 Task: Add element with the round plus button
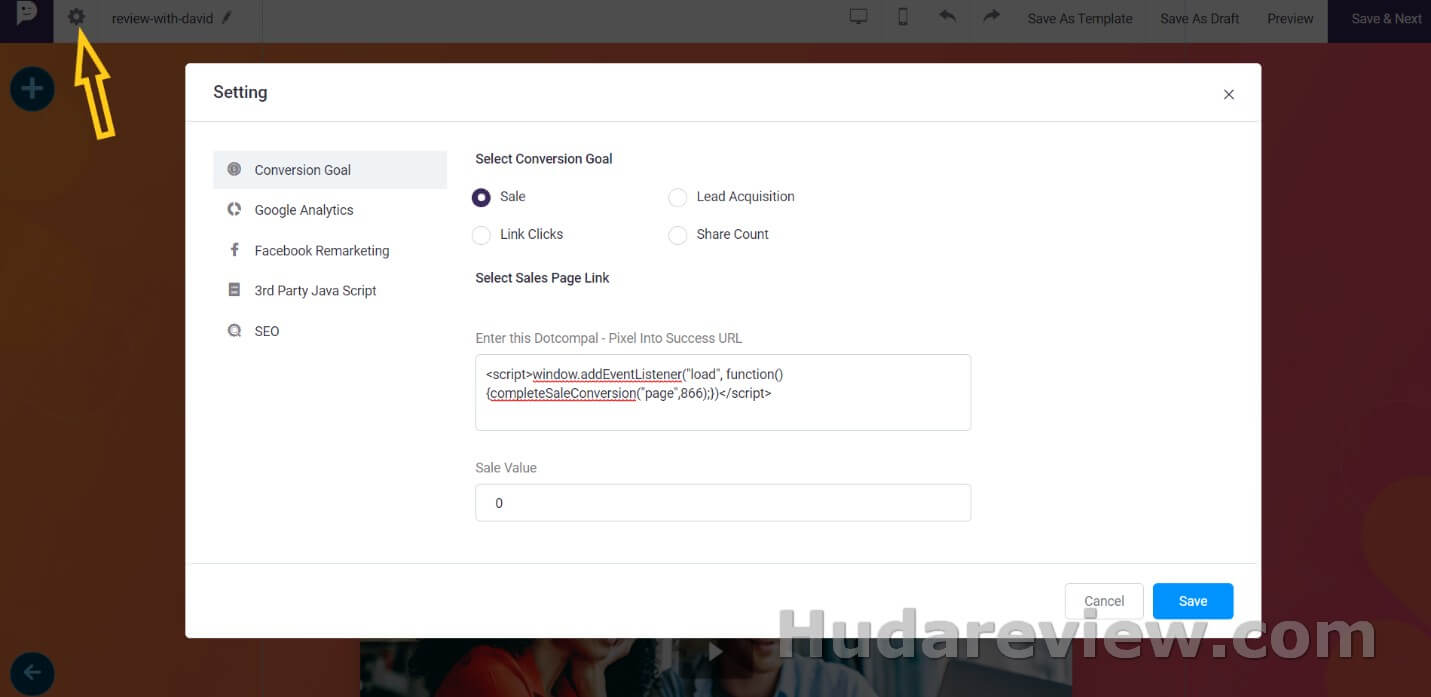[32, 89]
